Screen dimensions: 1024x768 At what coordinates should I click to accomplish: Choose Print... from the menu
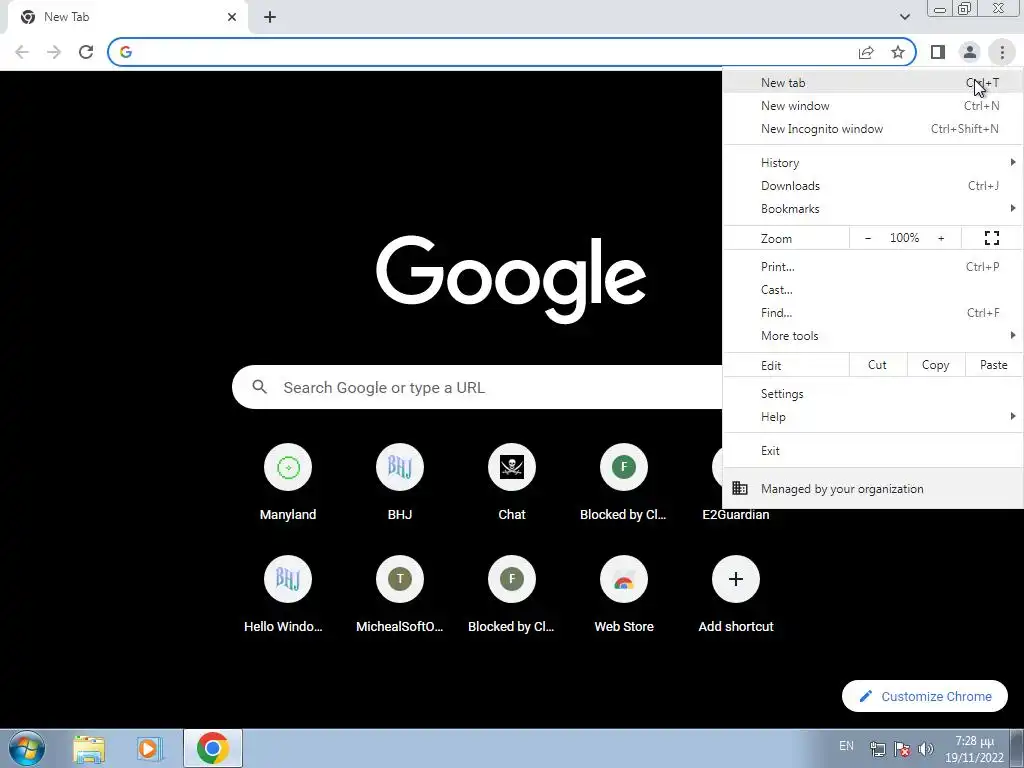pyautogui.click(x=873, y=266)
